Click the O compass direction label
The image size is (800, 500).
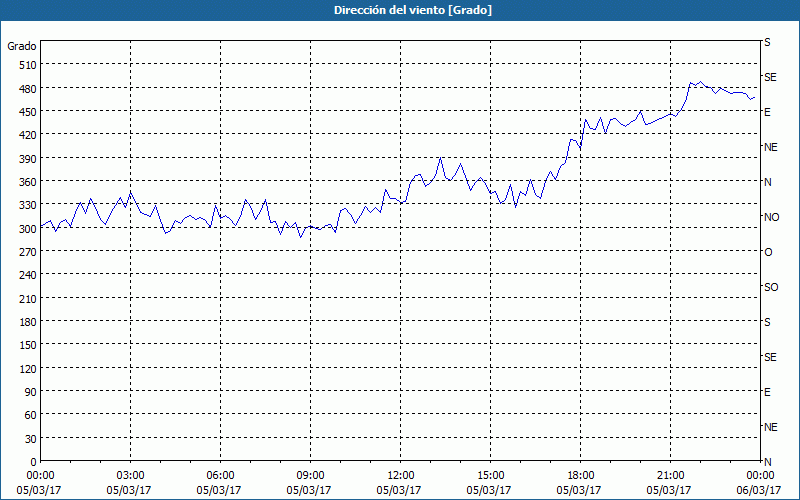[x=768, y=252]
